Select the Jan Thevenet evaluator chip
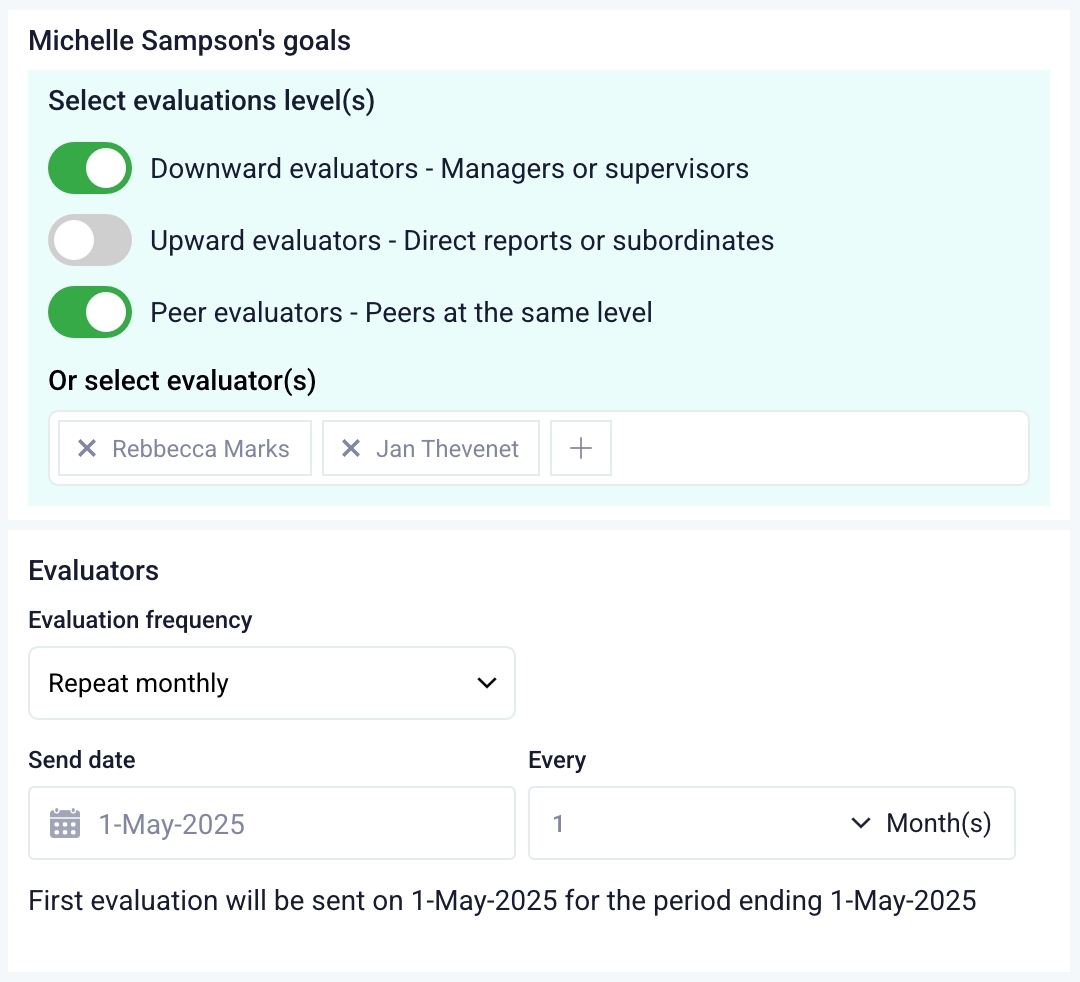1080x982 pixels. tap(447, 448)
